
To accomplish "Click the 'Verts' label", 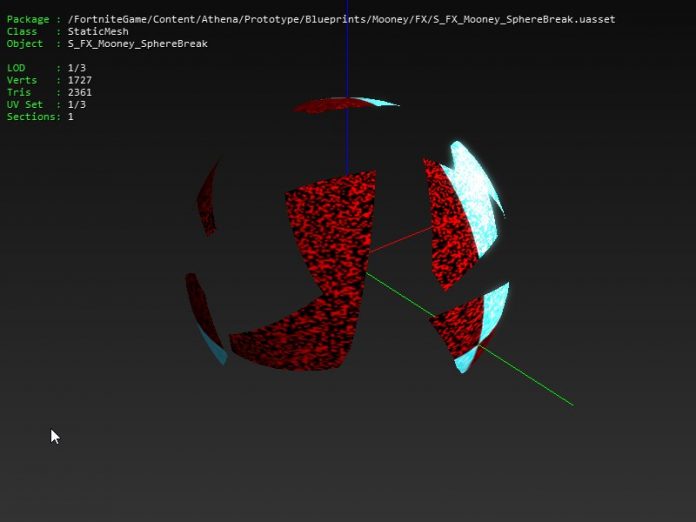I will pos(22,80).
